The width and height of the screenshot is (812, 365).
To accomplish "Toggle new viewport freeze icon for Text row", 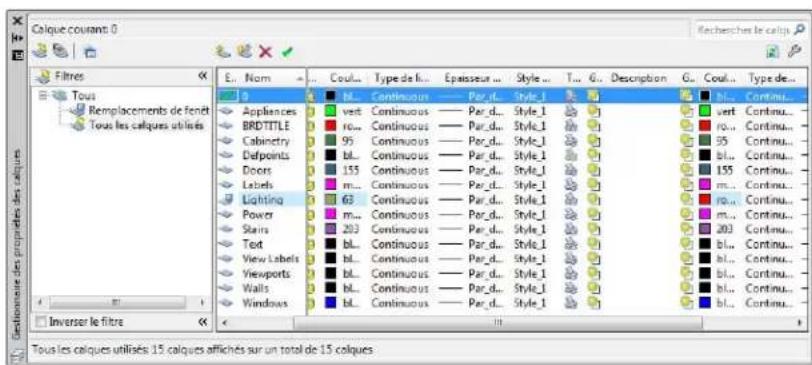I will coord(593,243).
